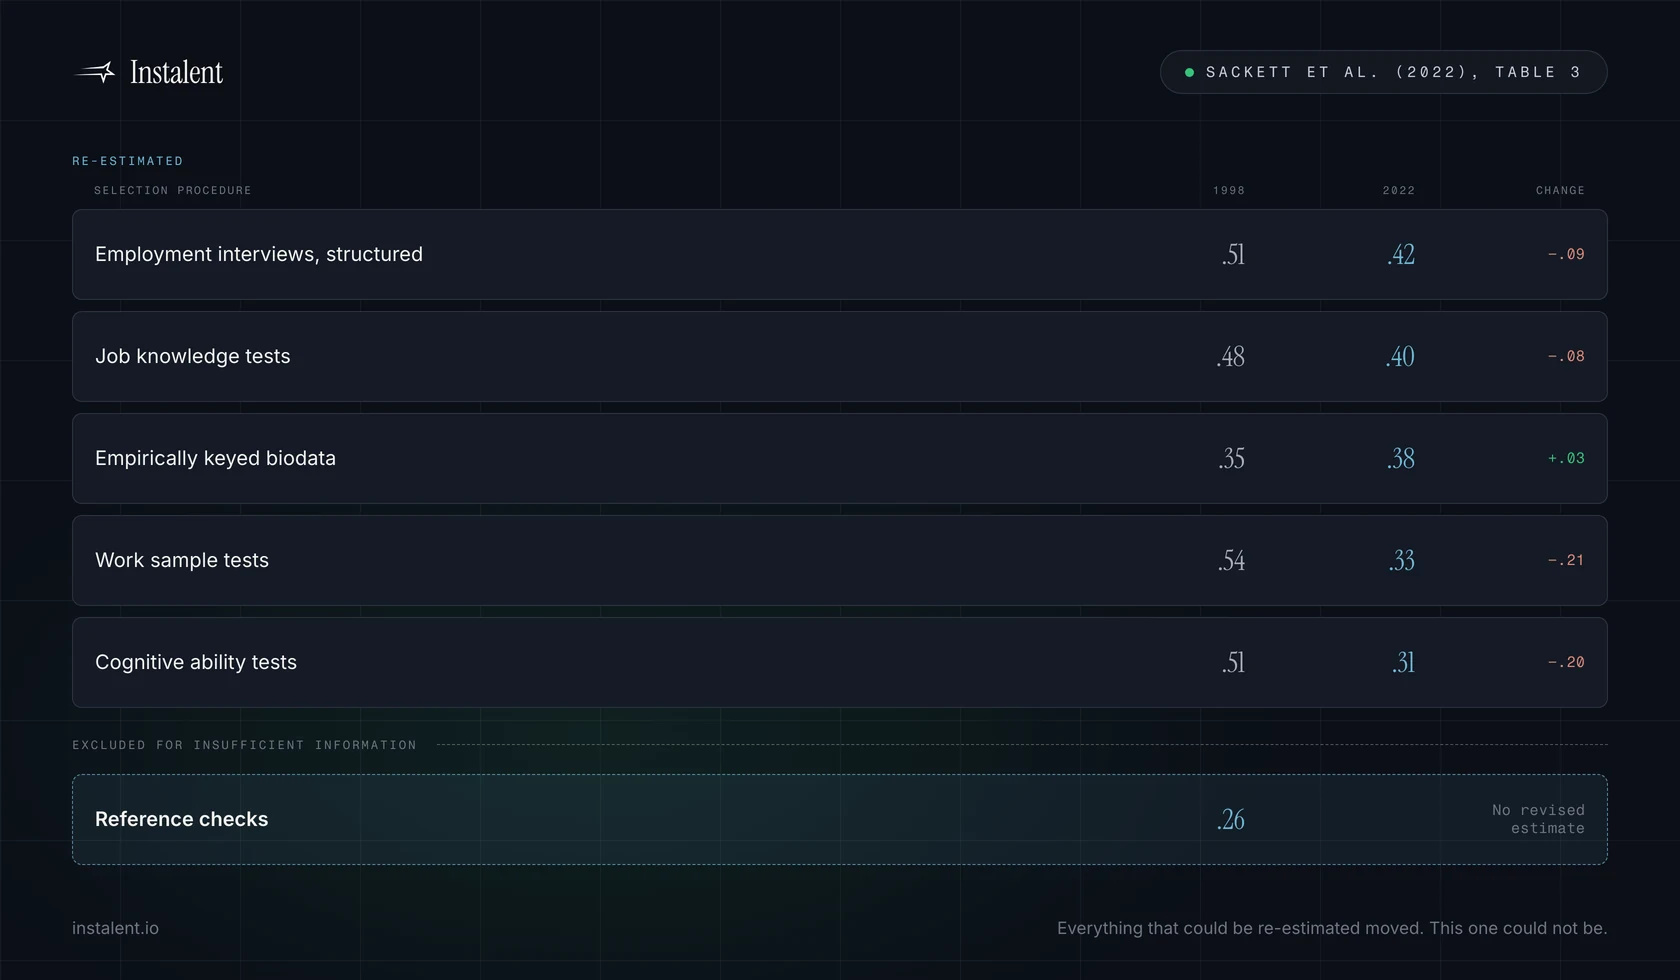Click the .40 value for Job knowledge tests
The image size is (1680, 980).
click(x=1400, y=357)
